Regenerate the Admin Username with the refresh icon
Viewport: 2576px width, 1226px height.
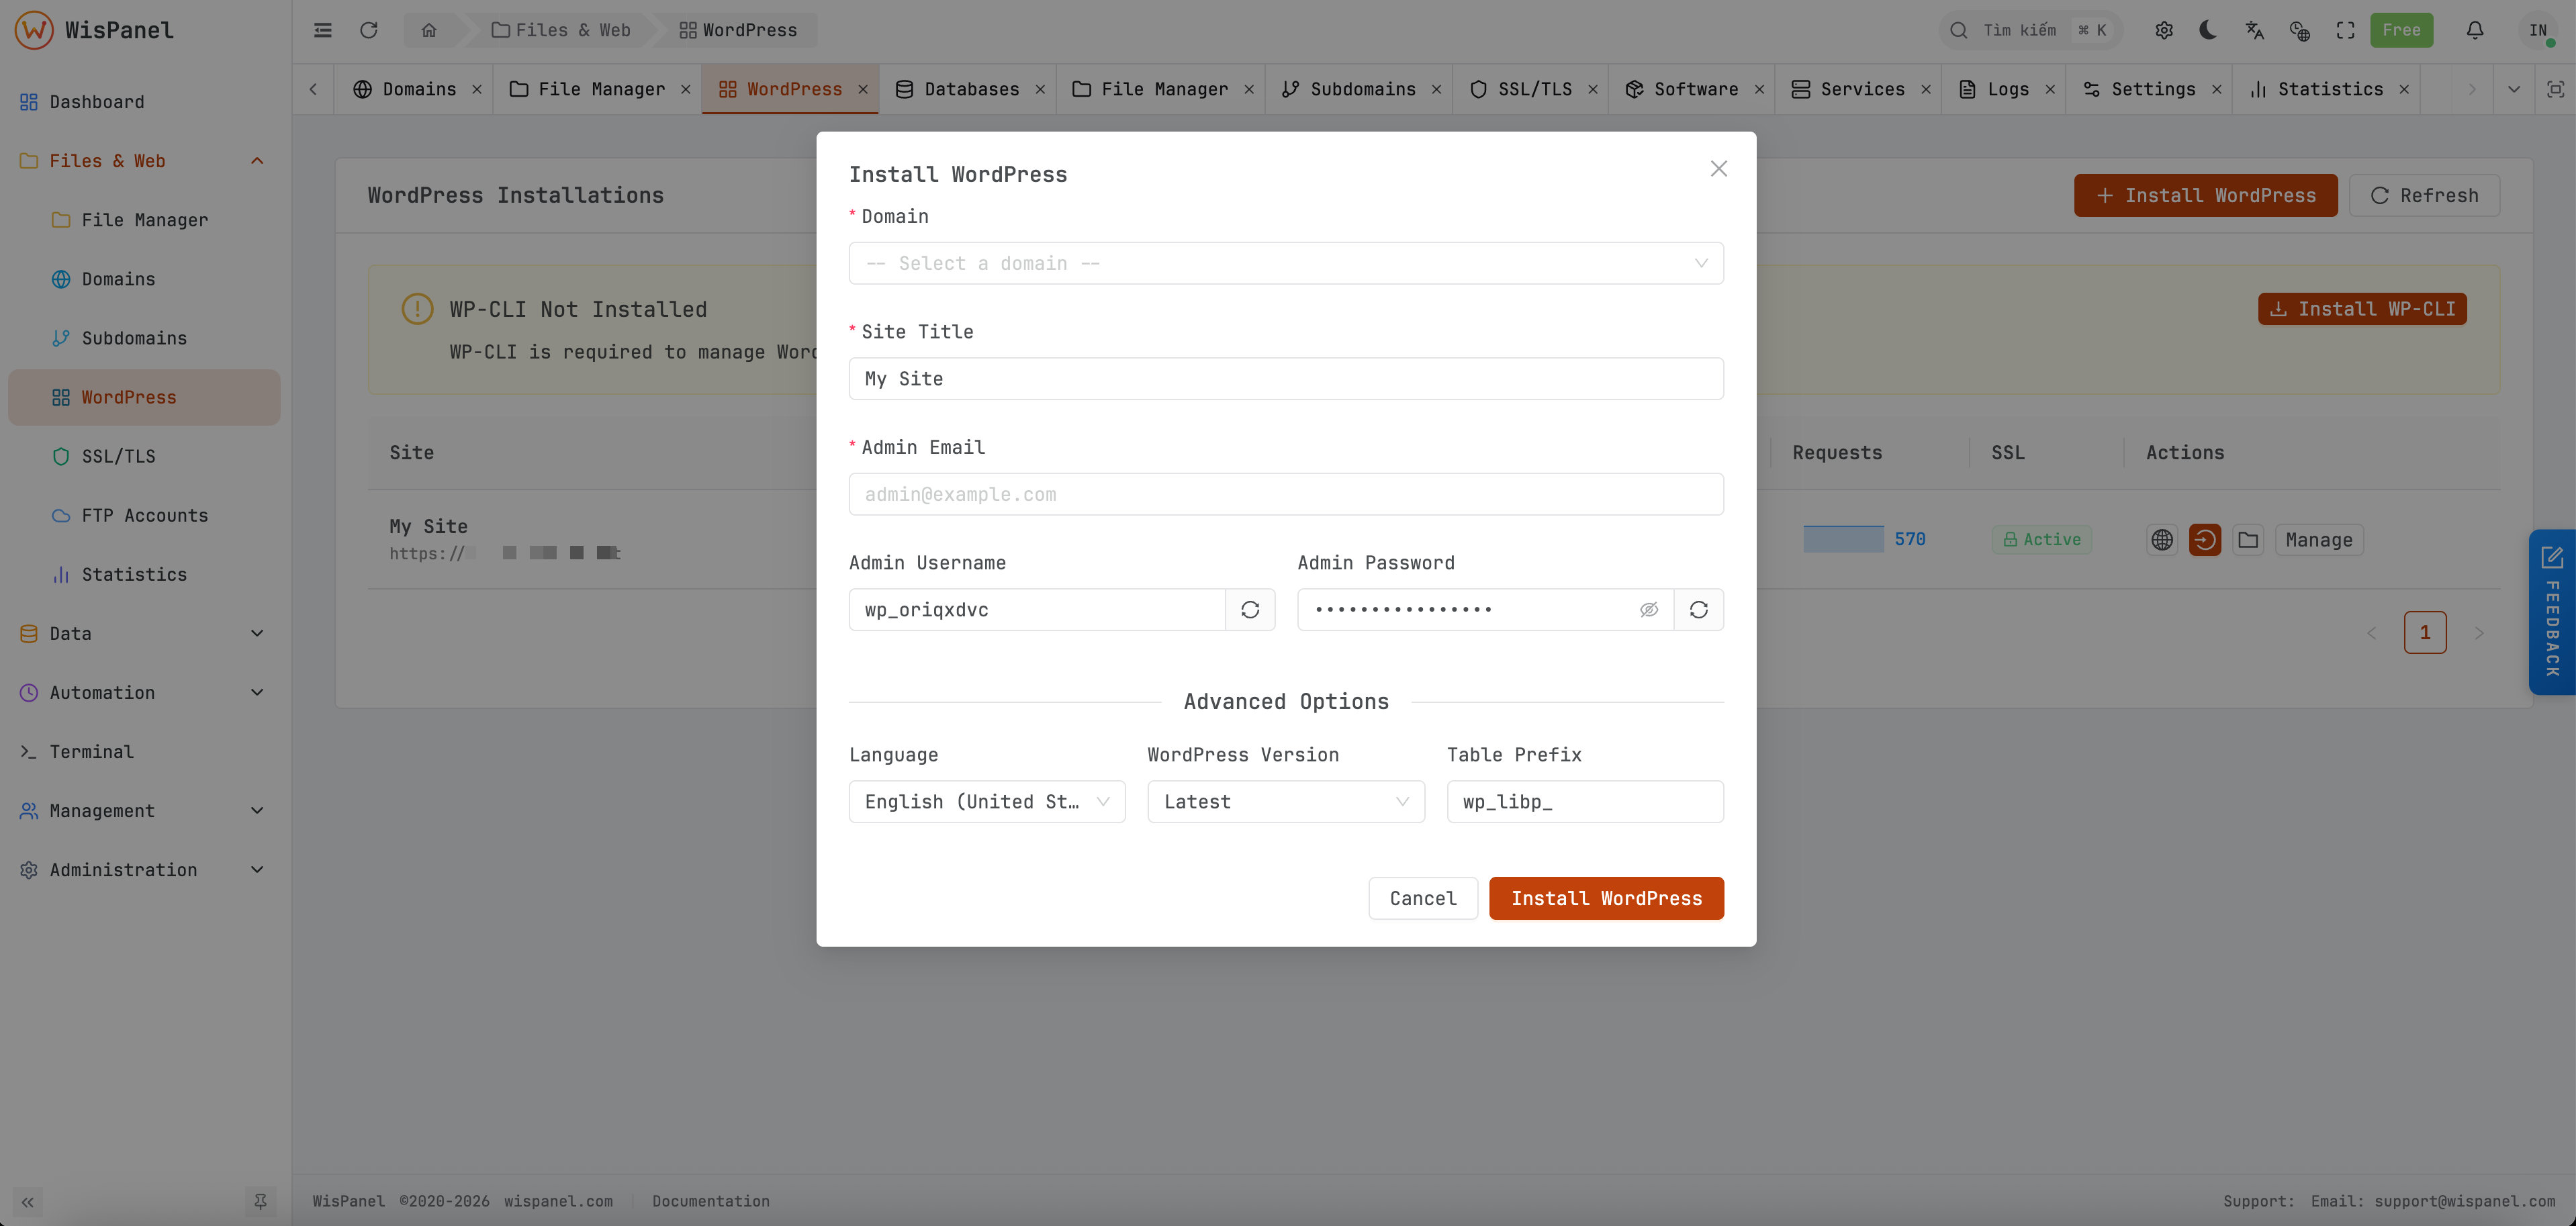(x=1250, y=609)
